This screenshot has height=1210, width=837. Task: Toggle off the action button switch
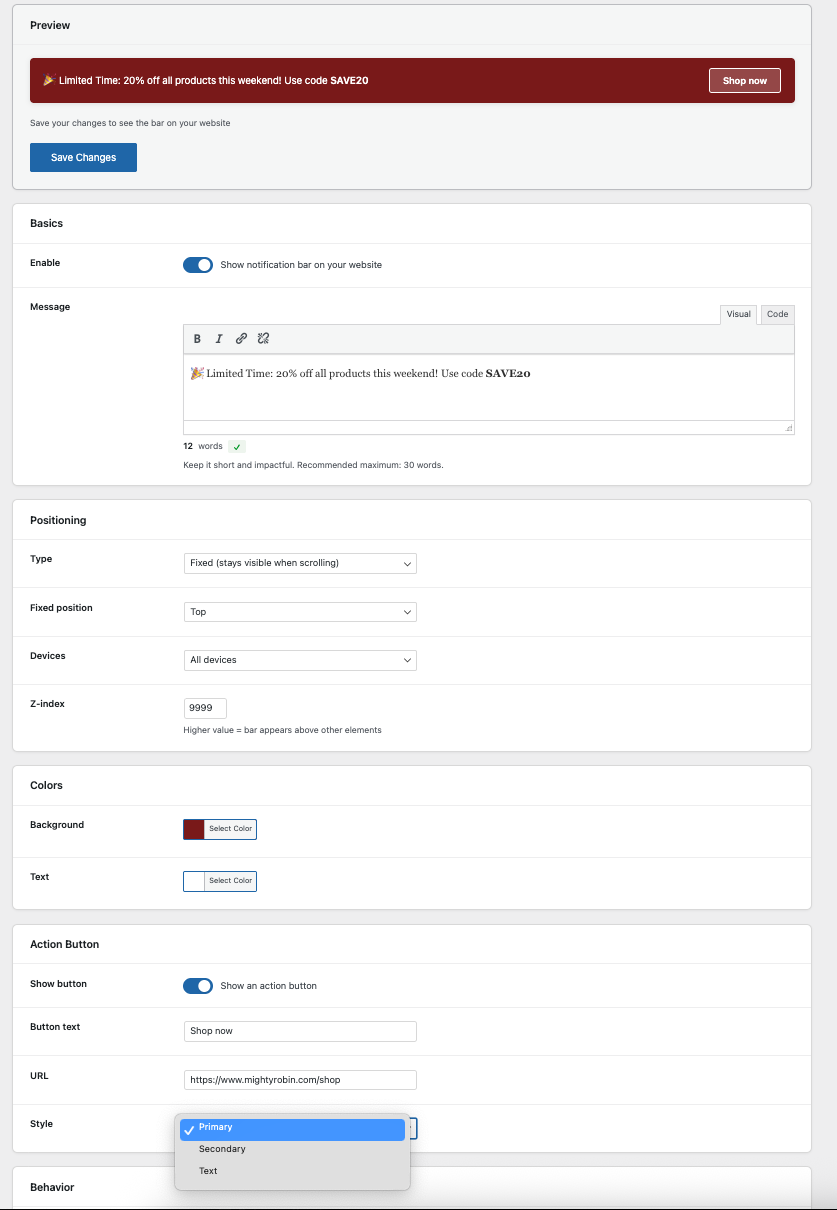pos(198,985)
